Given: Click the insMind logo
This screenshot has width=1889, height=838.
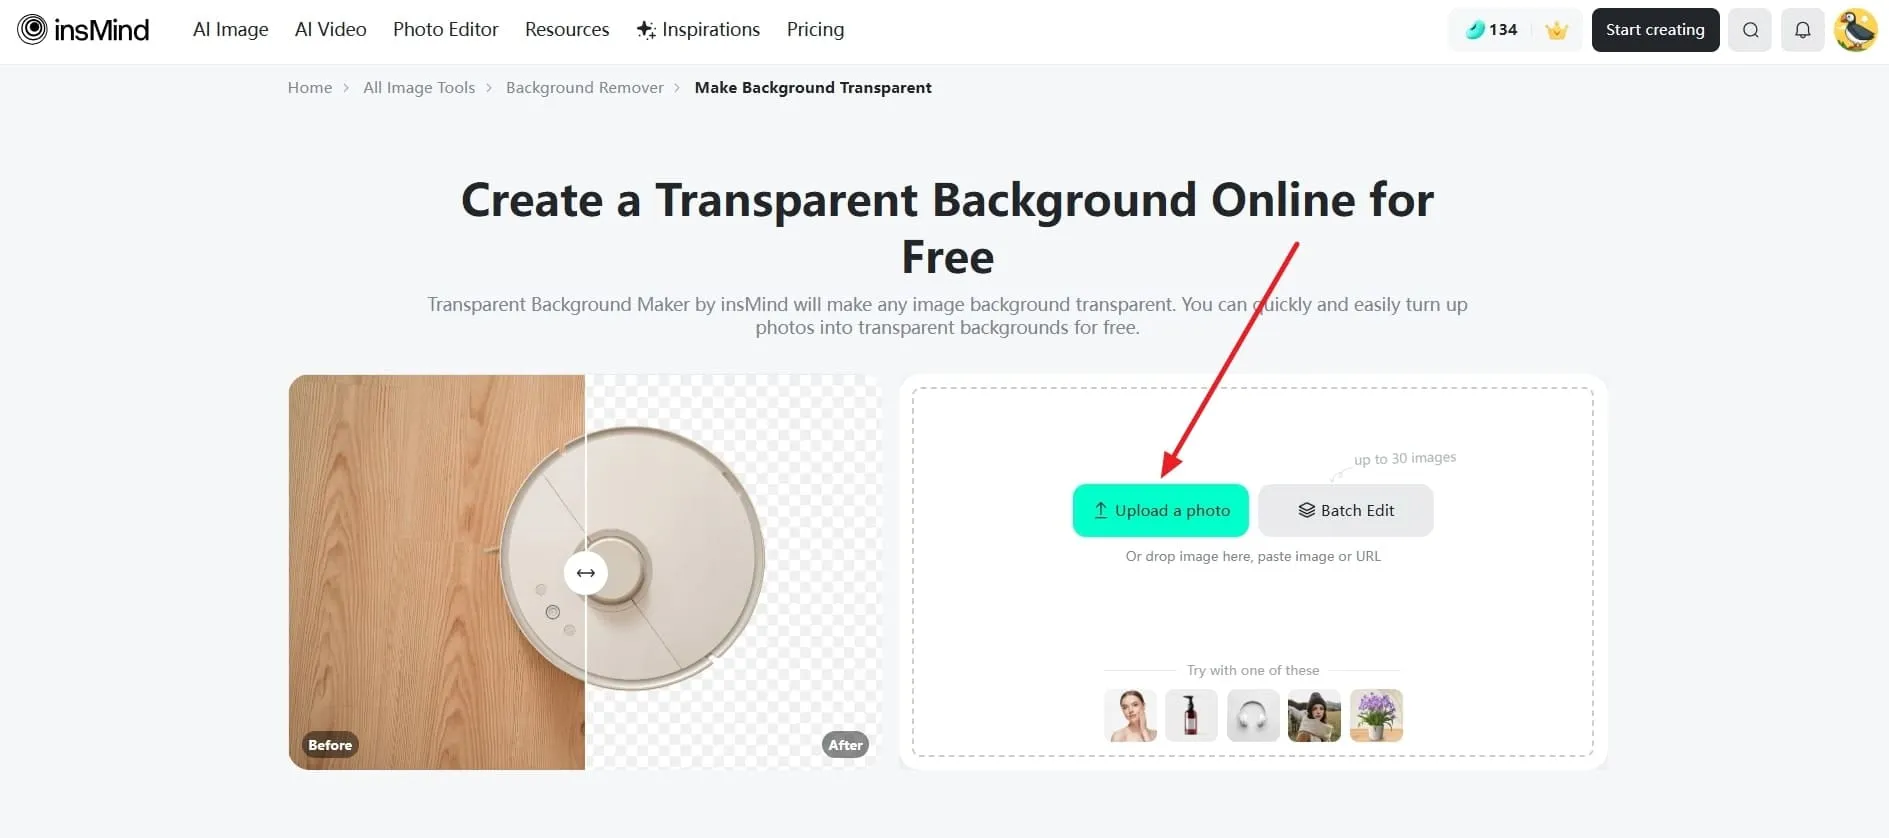Looking at the screenshot, I should coord(83,30).
